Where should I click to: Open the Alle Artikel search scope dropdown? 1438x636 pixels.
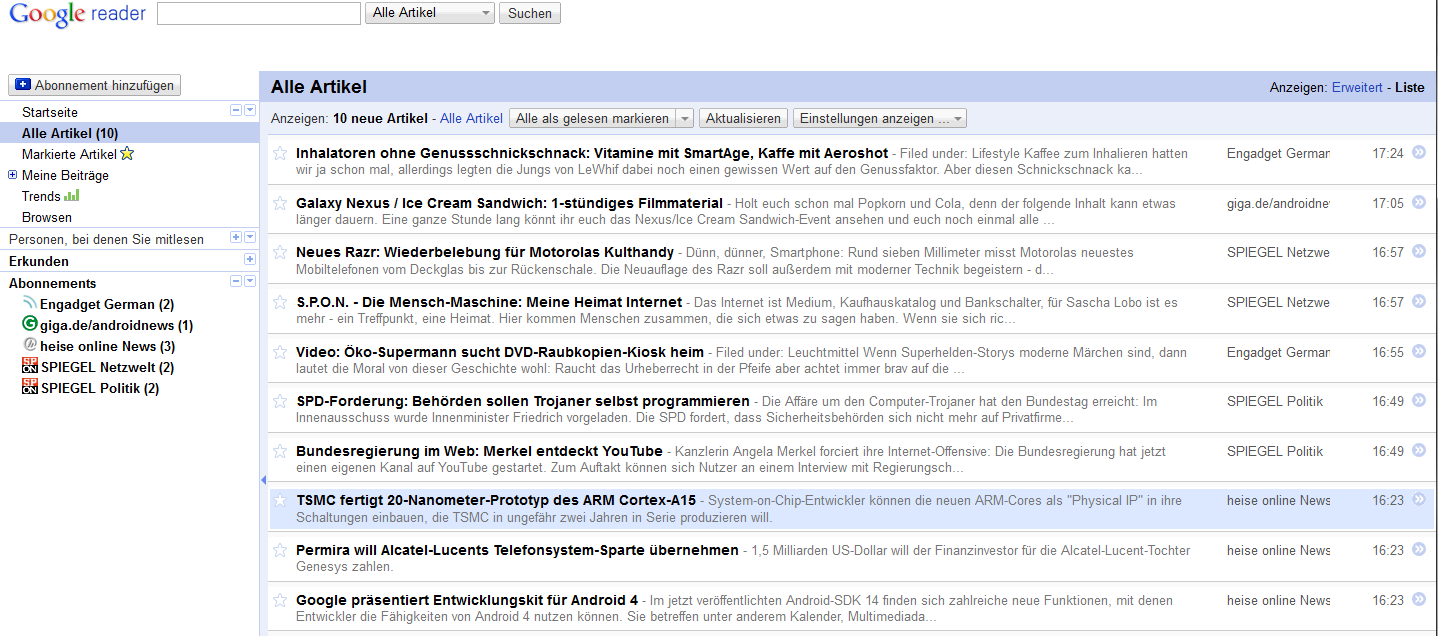tap(431, 13)
